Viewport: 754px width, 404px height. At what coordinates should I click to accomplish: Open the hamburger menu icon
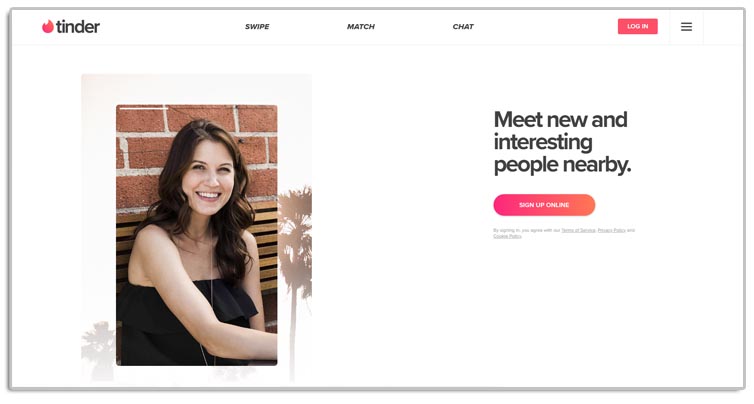click(686, 27)
